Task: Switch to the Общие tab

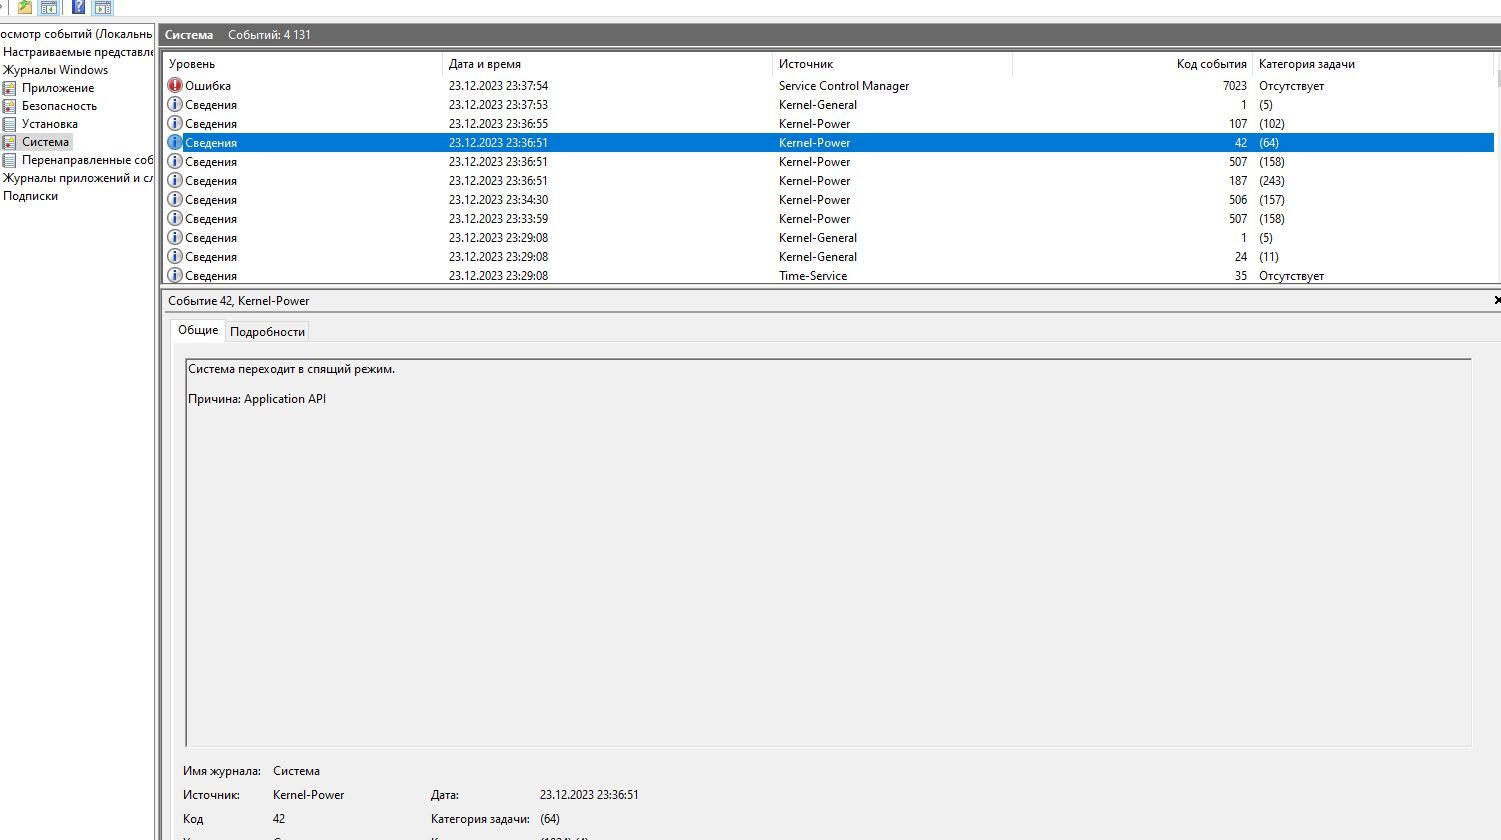Action: [198, 330]
